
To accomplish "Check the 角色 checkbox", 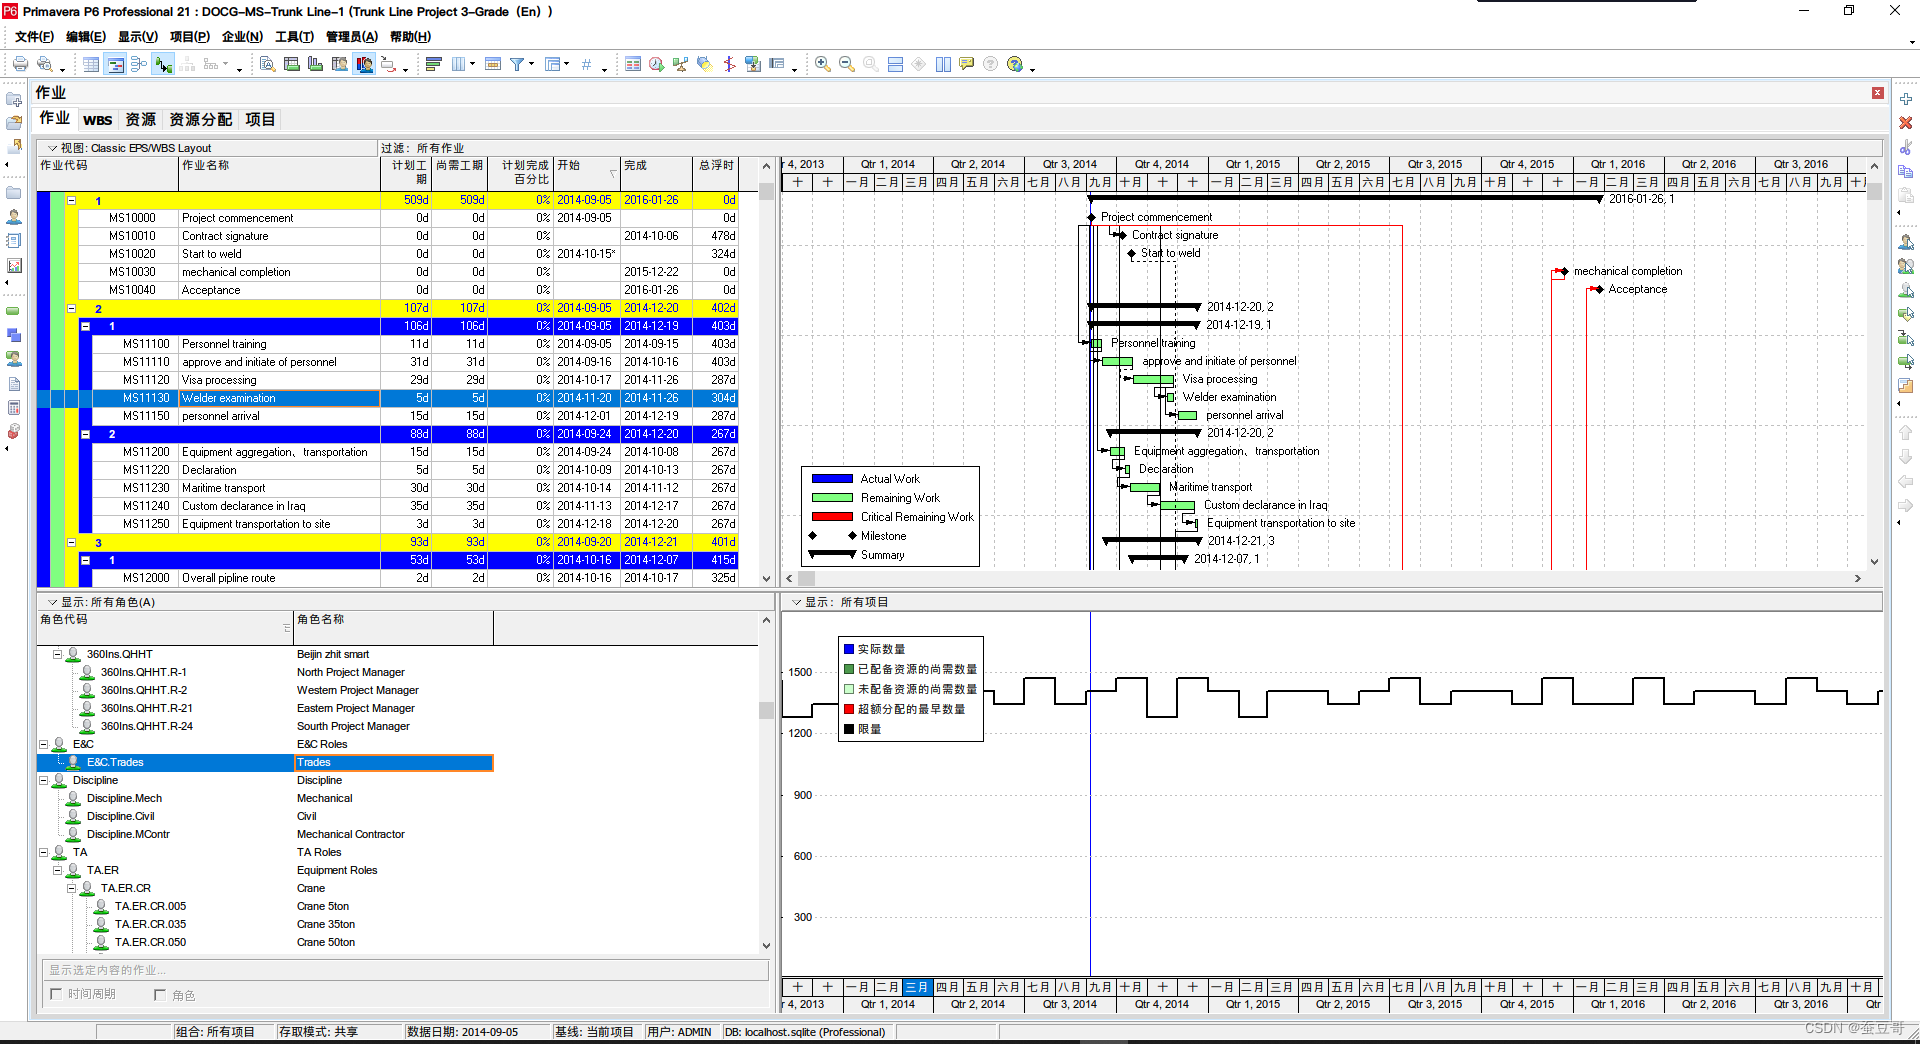I will coord(160,995).
